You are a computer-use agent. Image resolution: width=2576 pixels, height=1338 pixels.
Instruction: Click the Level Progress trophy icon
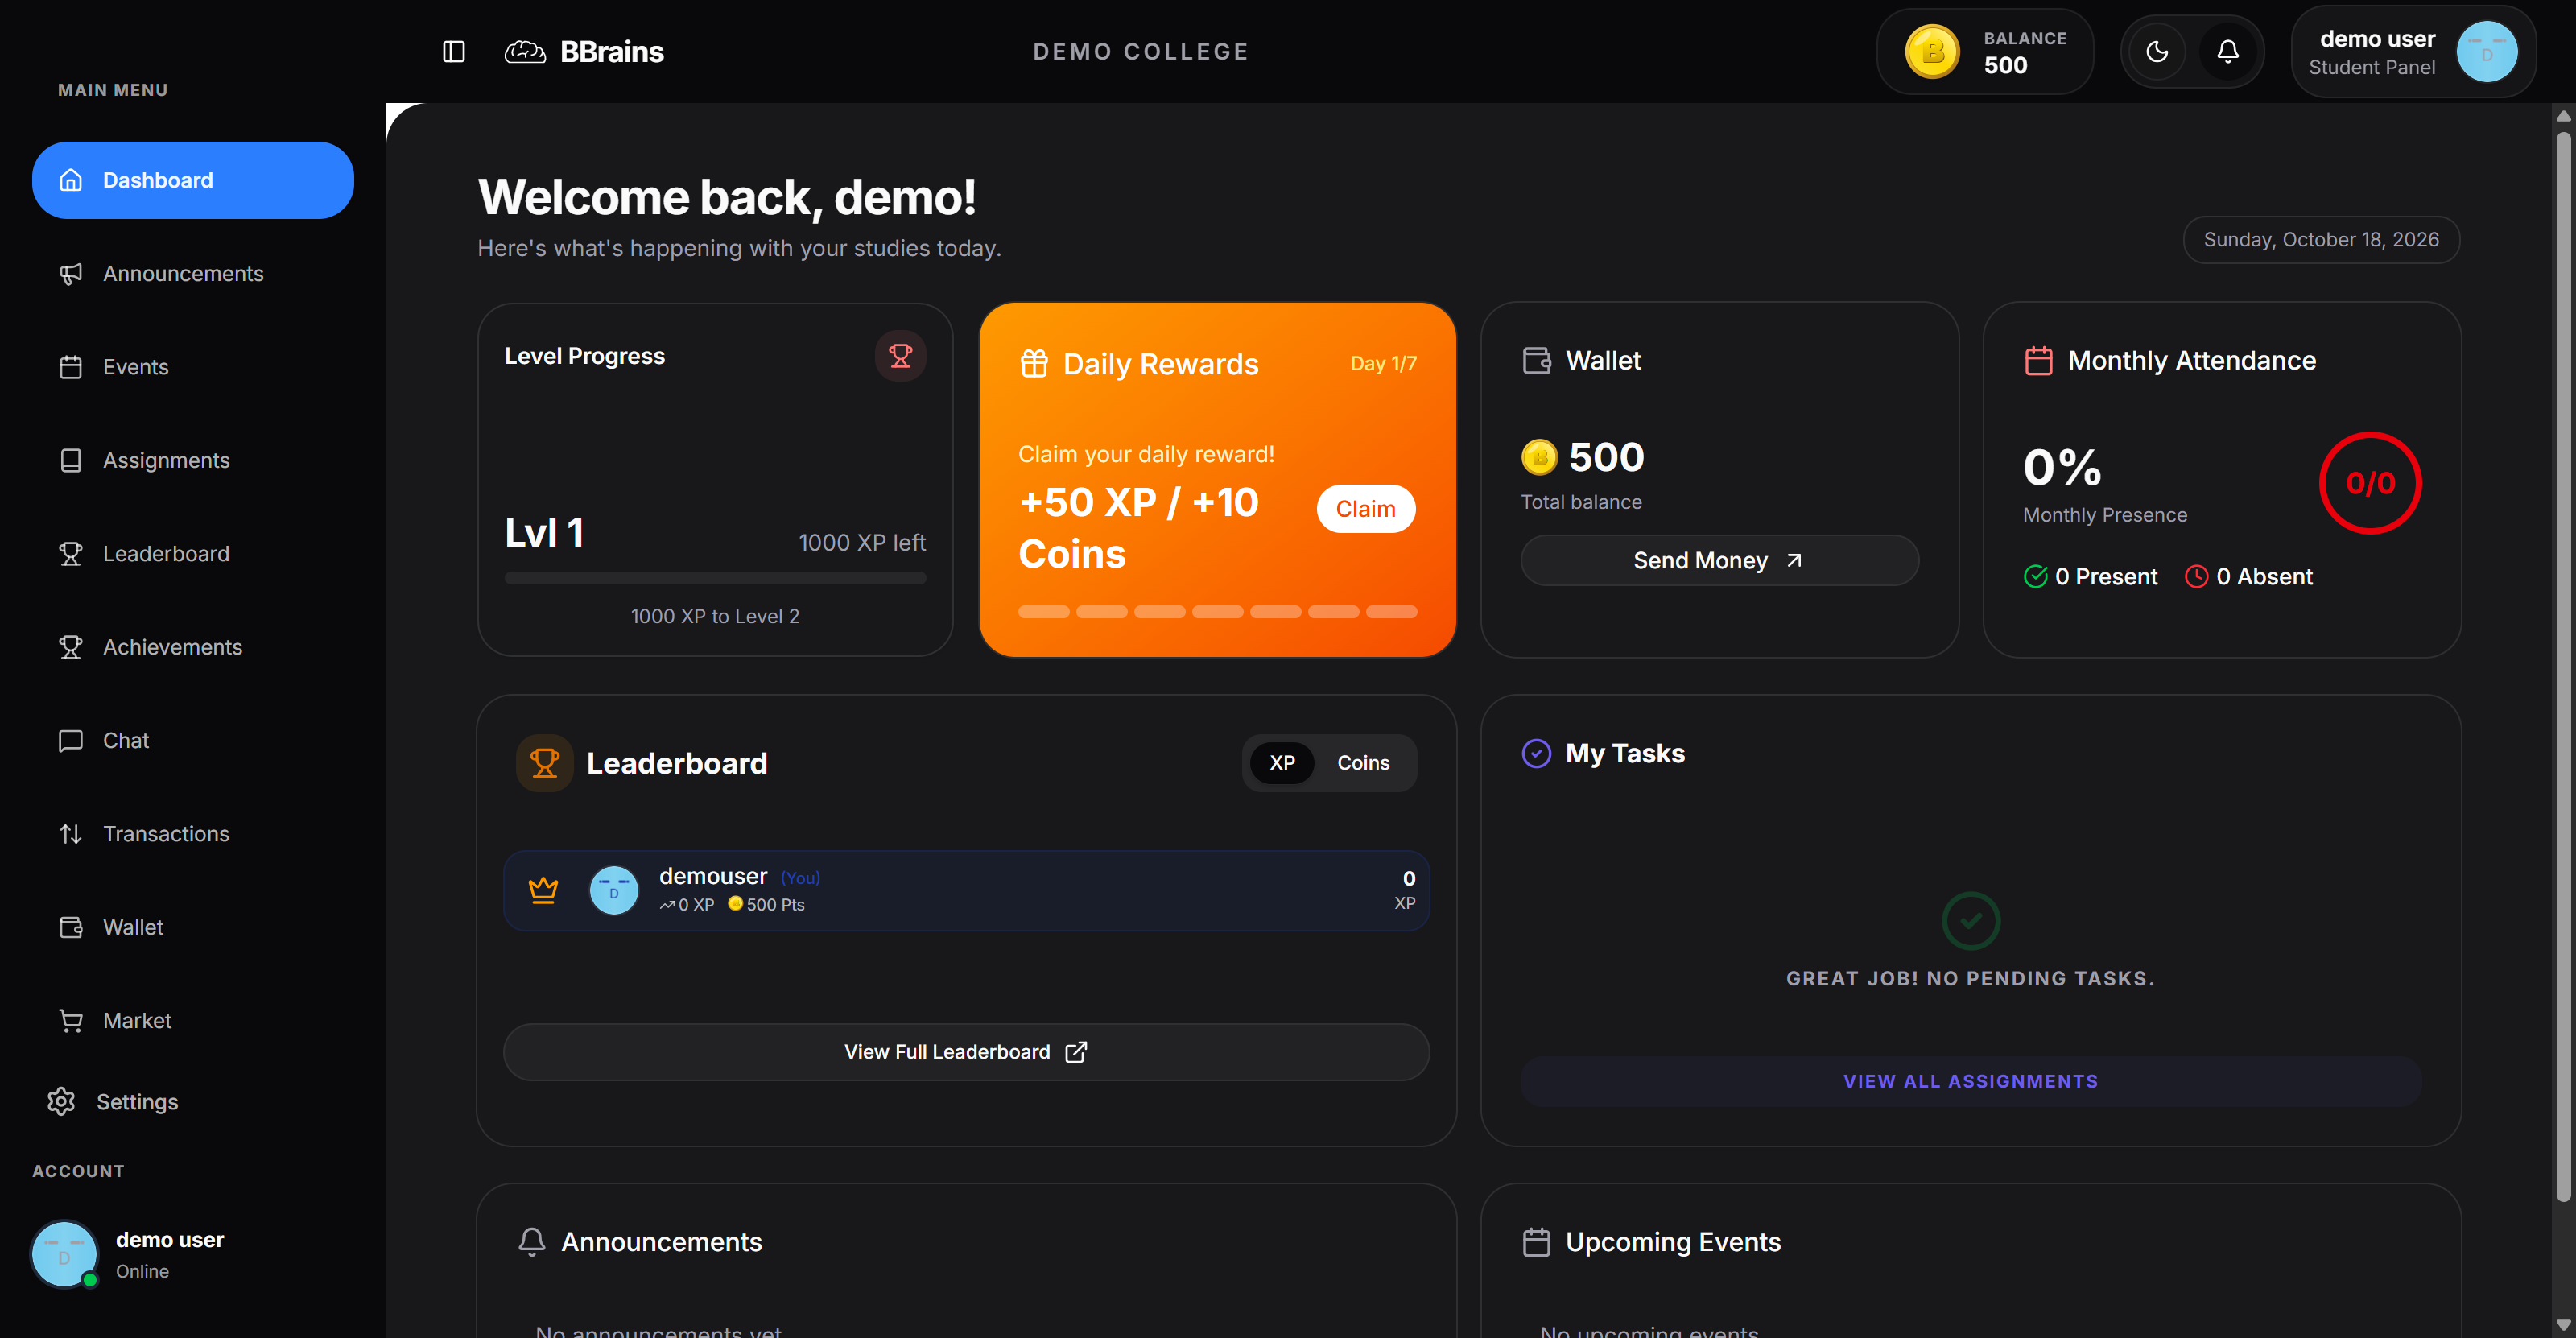(x=900, y=356)
